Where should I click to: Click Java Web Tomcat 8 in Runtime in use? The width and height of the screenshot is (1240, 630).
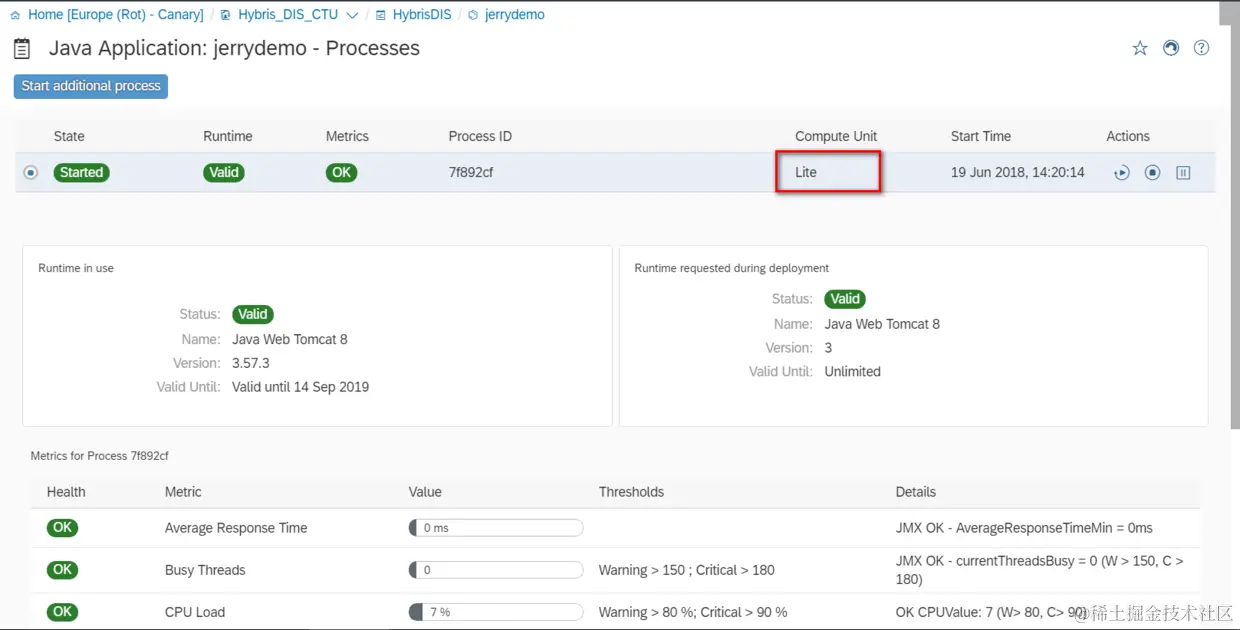[290, 339]
